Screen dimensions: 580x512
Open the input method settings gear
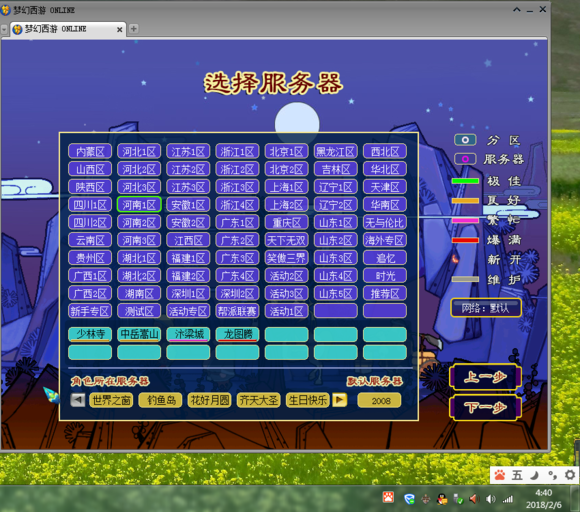coord(570,475)
